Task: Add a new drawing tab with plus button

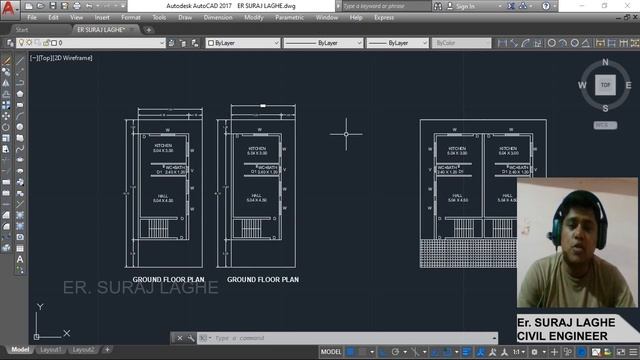Action: (x=149, y=30)
